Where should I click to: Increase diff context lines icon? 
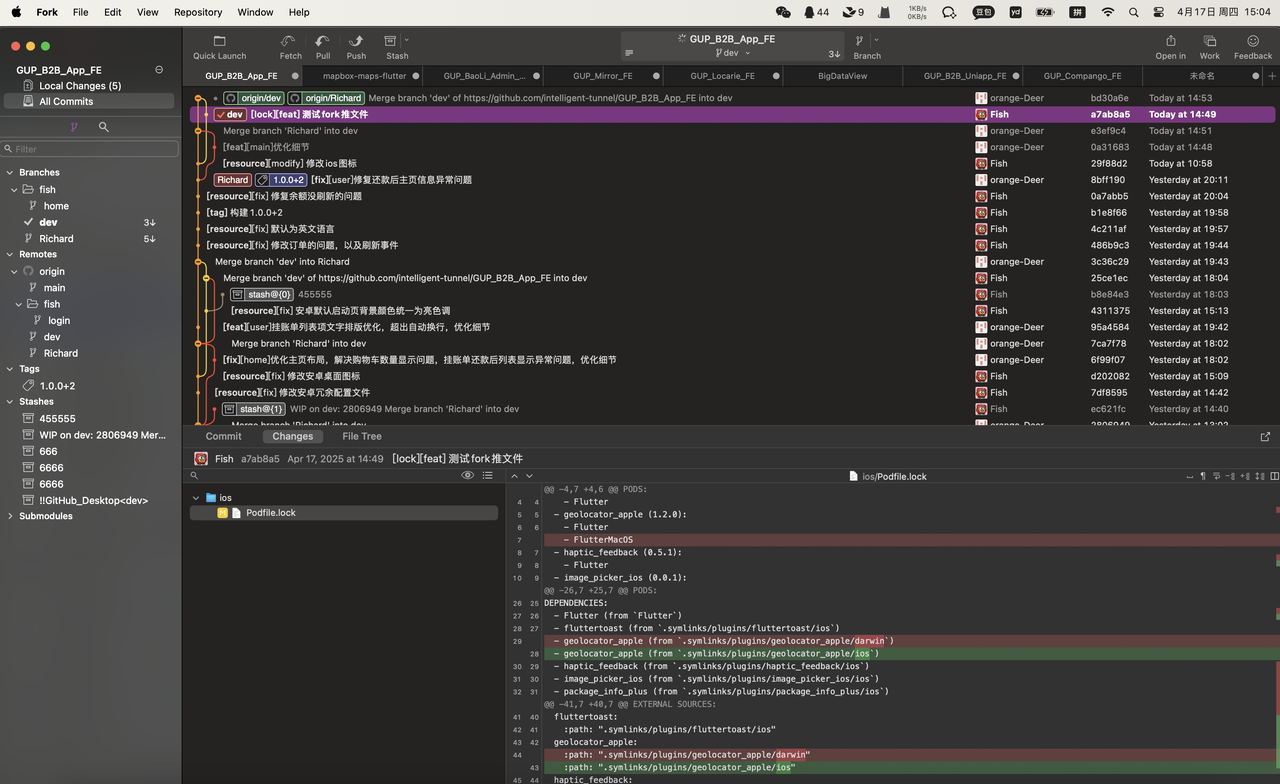(x=1245, y=476)
